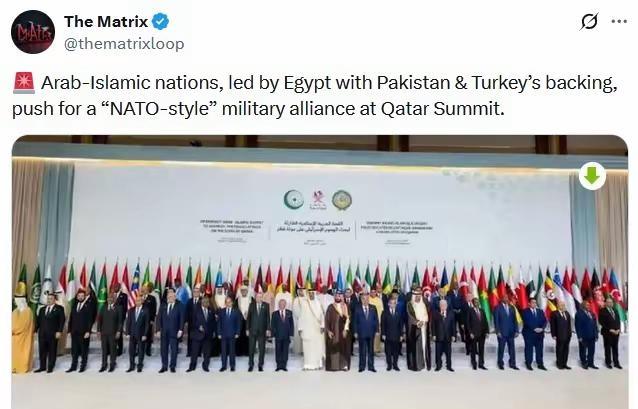The image size is (638, 409).
Task: Click the words "Qatar Summit" in the tweet
Action: tap(441, 109)
